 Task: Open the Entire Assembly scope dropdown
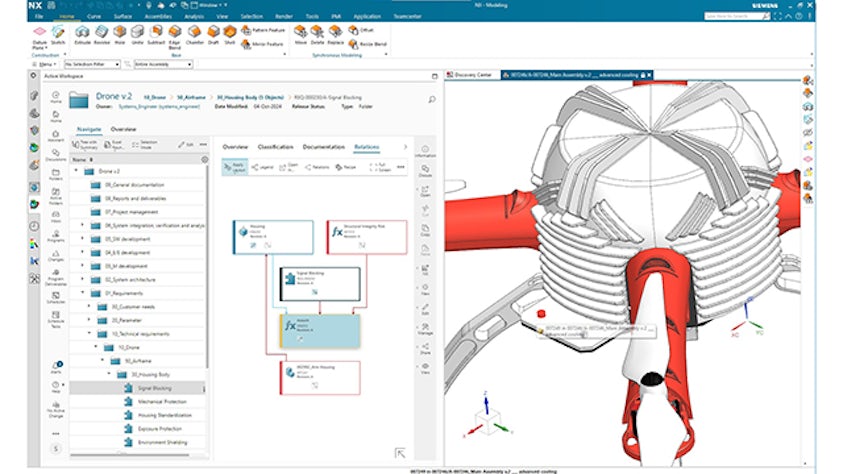point(163,64)
